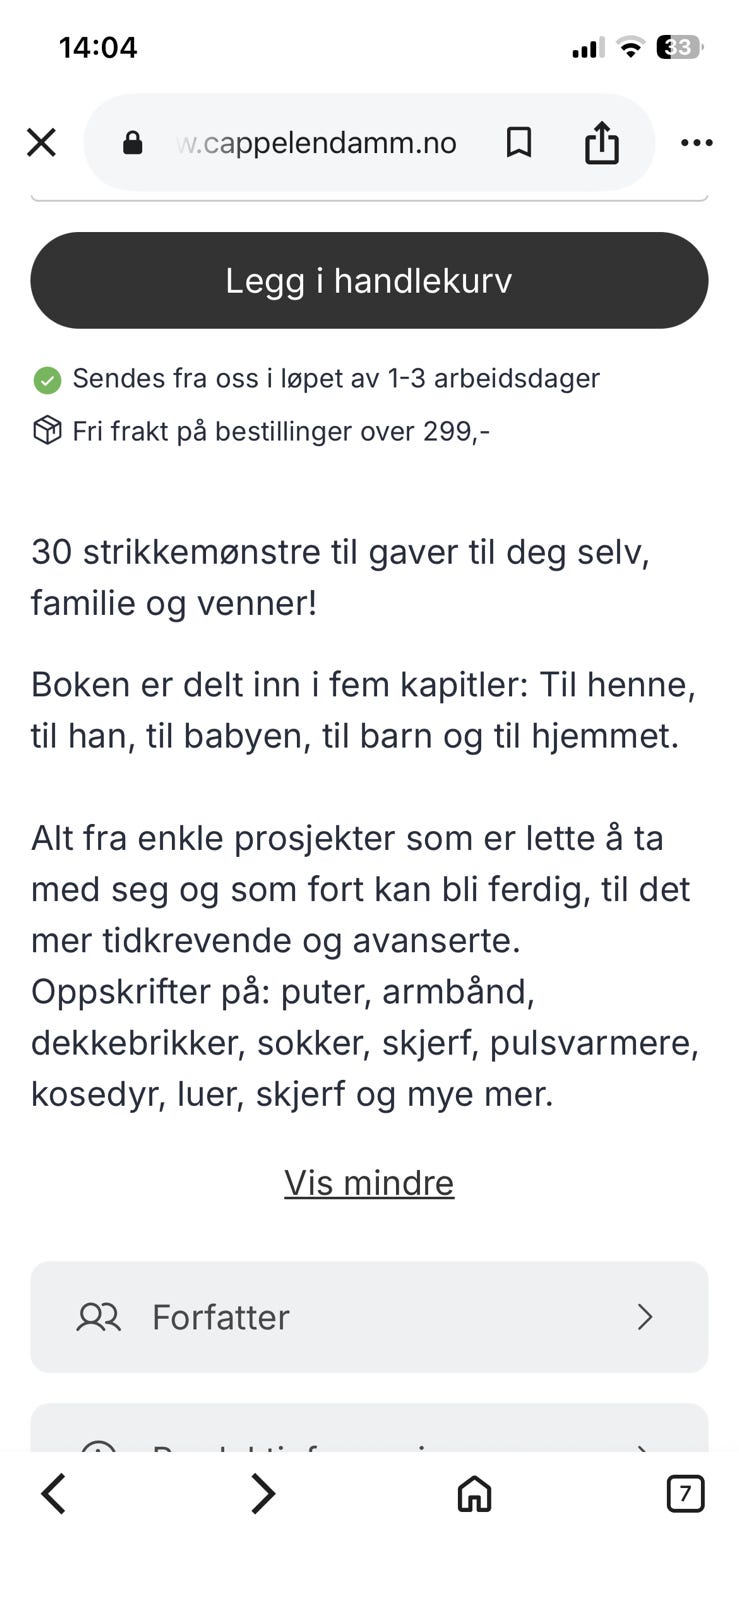This screenshot has width=739, height=1600.
Task: Bookmark this page with the bookmark icon
Action: click(x=518, y=143)
